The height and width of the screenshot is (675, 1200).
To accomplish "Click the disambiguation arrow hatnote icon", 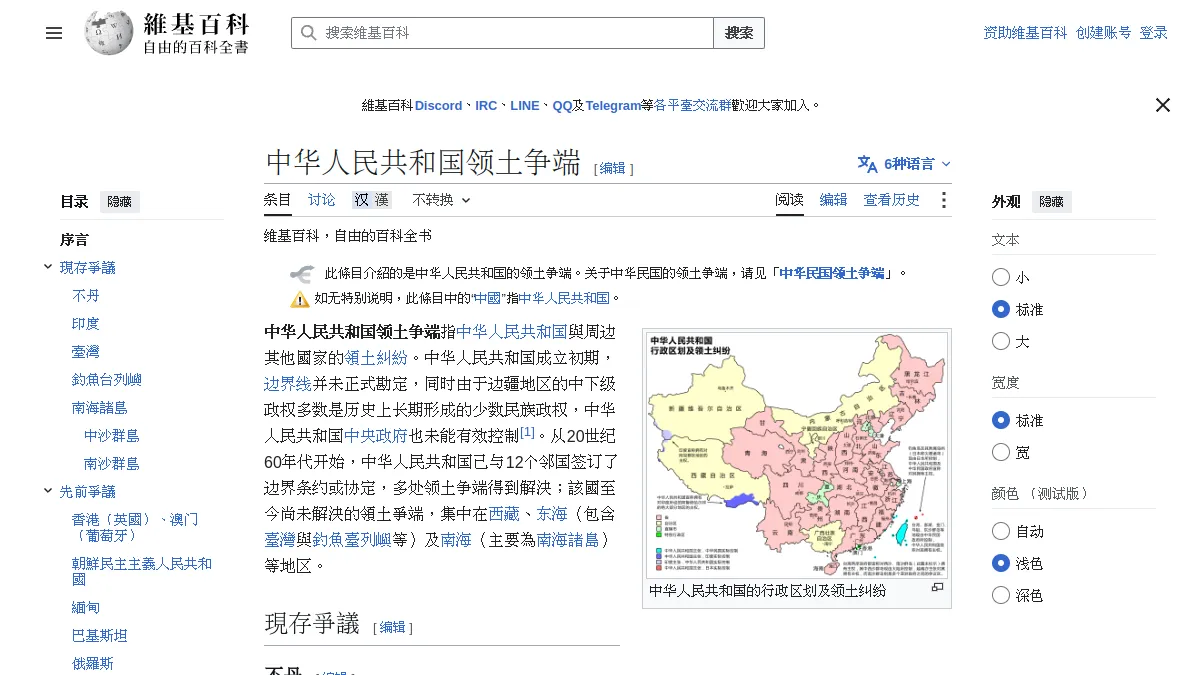I will click(302, 273).
